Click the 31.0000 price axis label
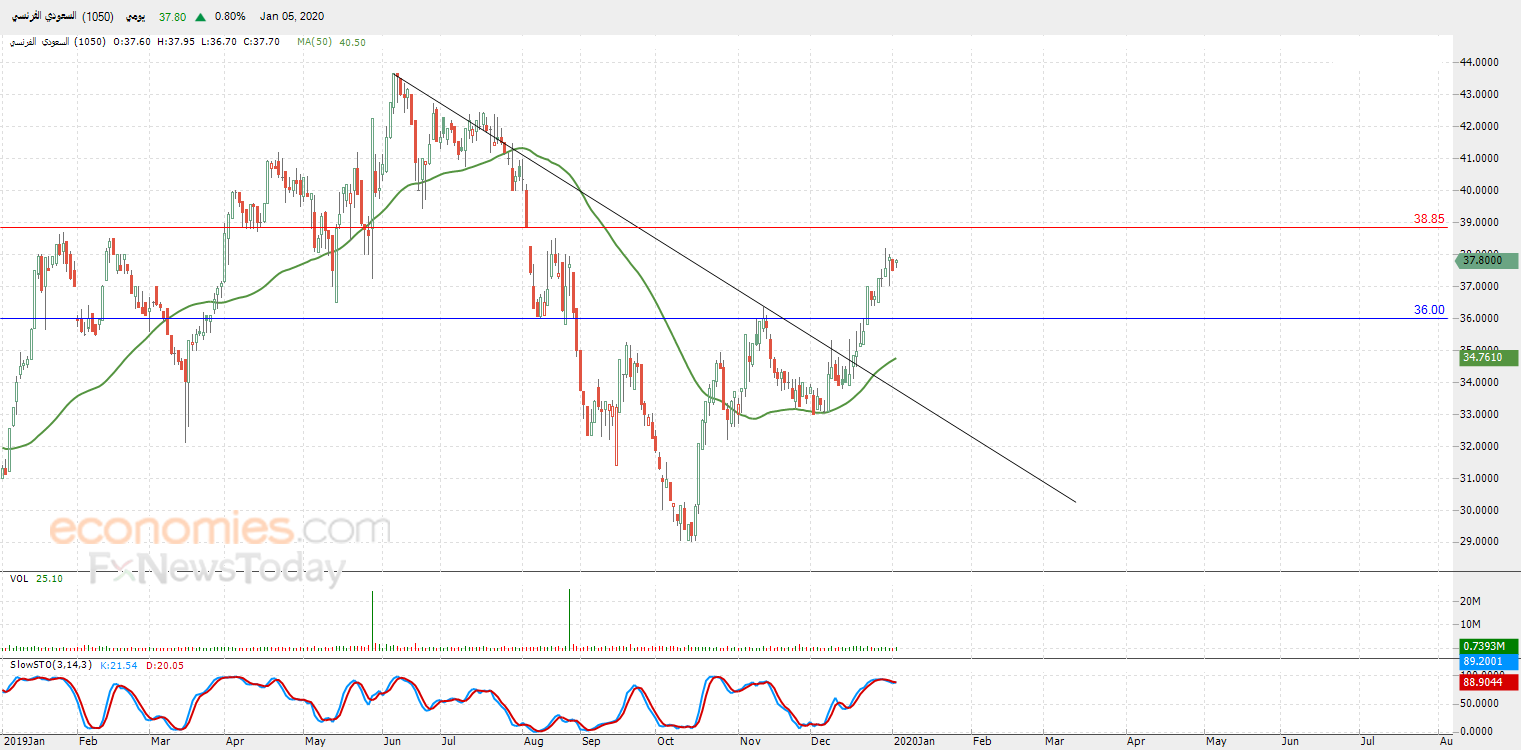1521x750 pixels. coord(1480,478)
